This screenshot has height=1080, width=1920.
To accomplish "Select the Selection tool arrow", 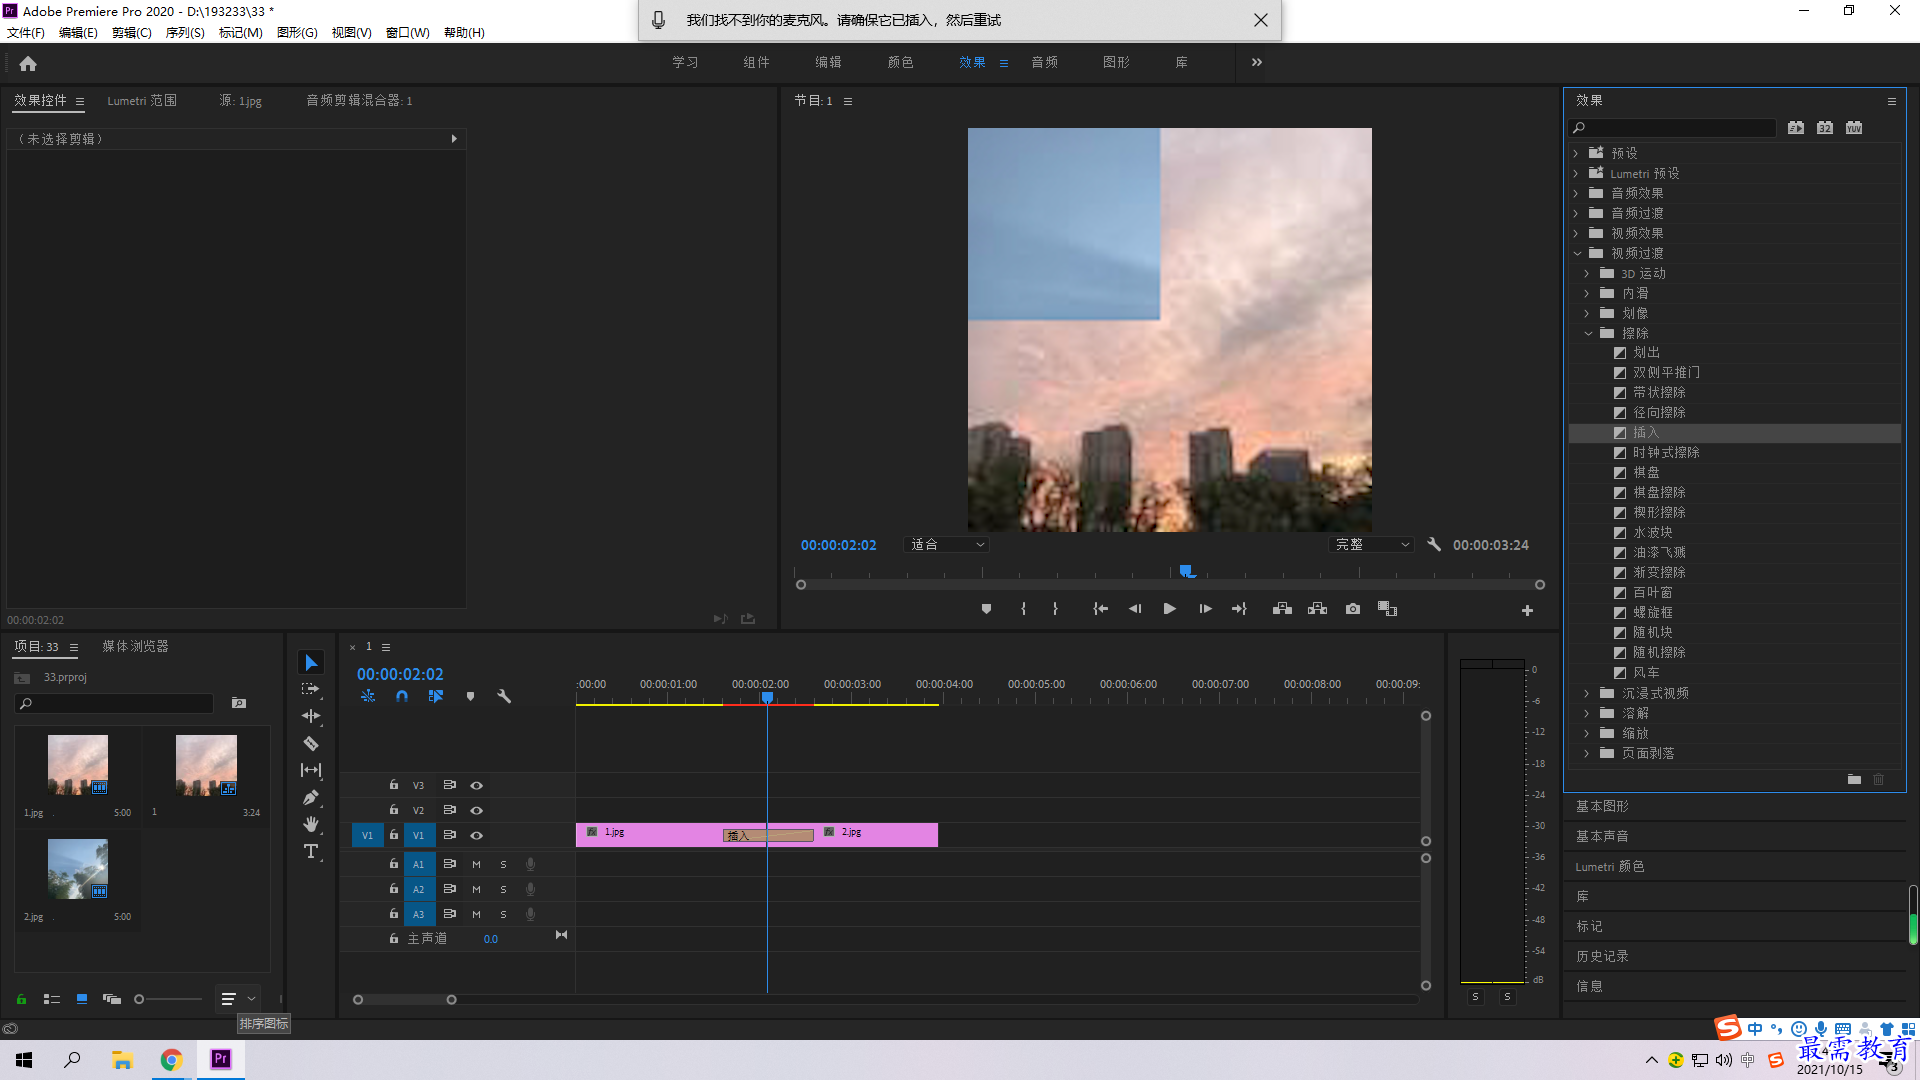I will (311, 663).
